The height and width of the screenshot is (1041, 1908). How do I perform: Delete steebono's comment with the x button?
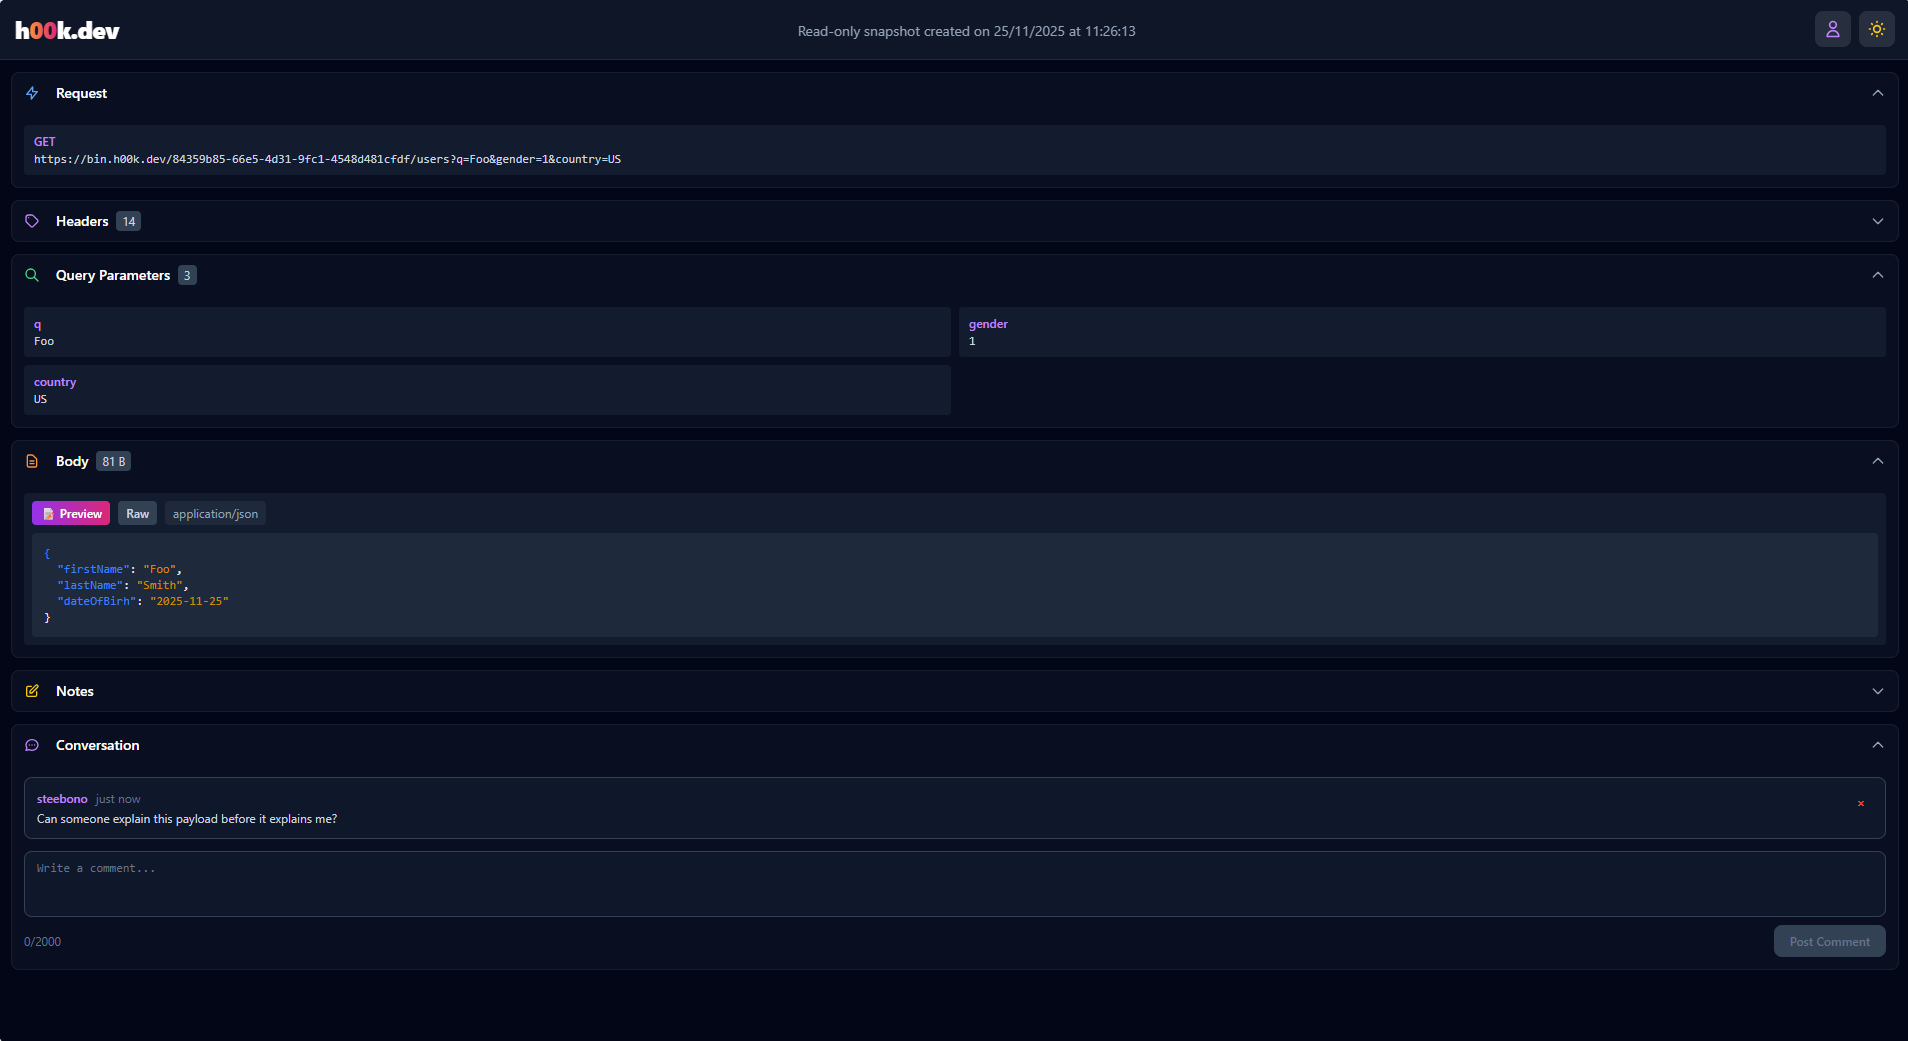pos(1860,803)
